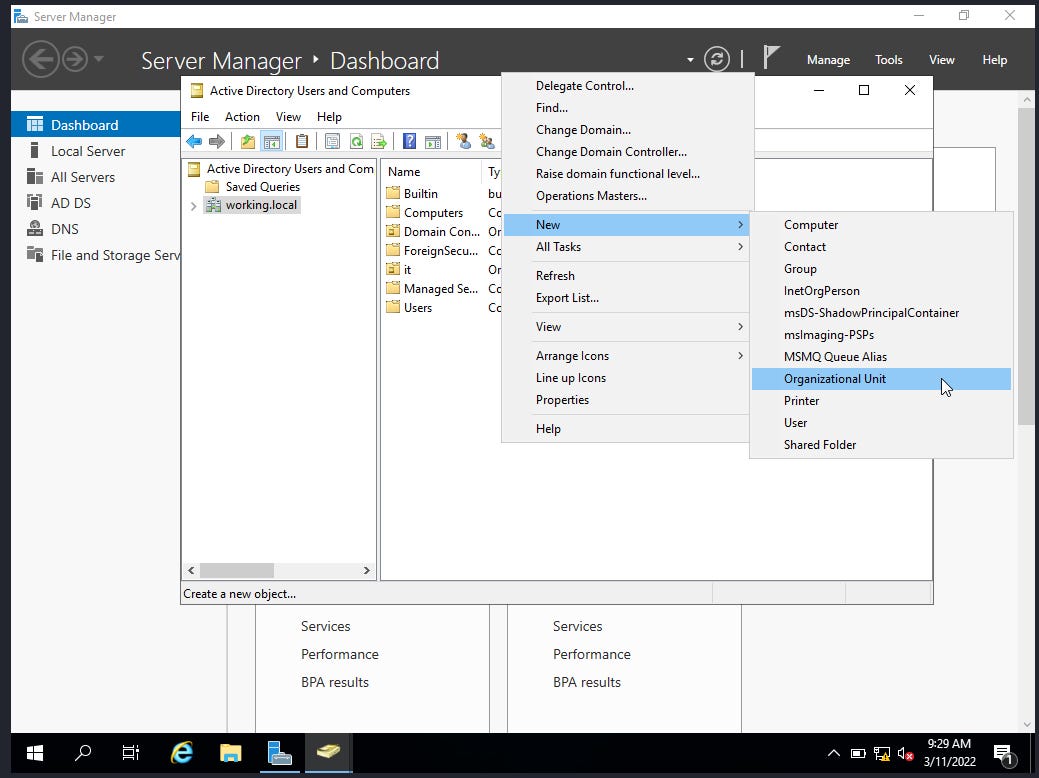This screenshot has height=778, width=1039.
Task: Open the New submenu arrow
Action: tap(740, 225)
